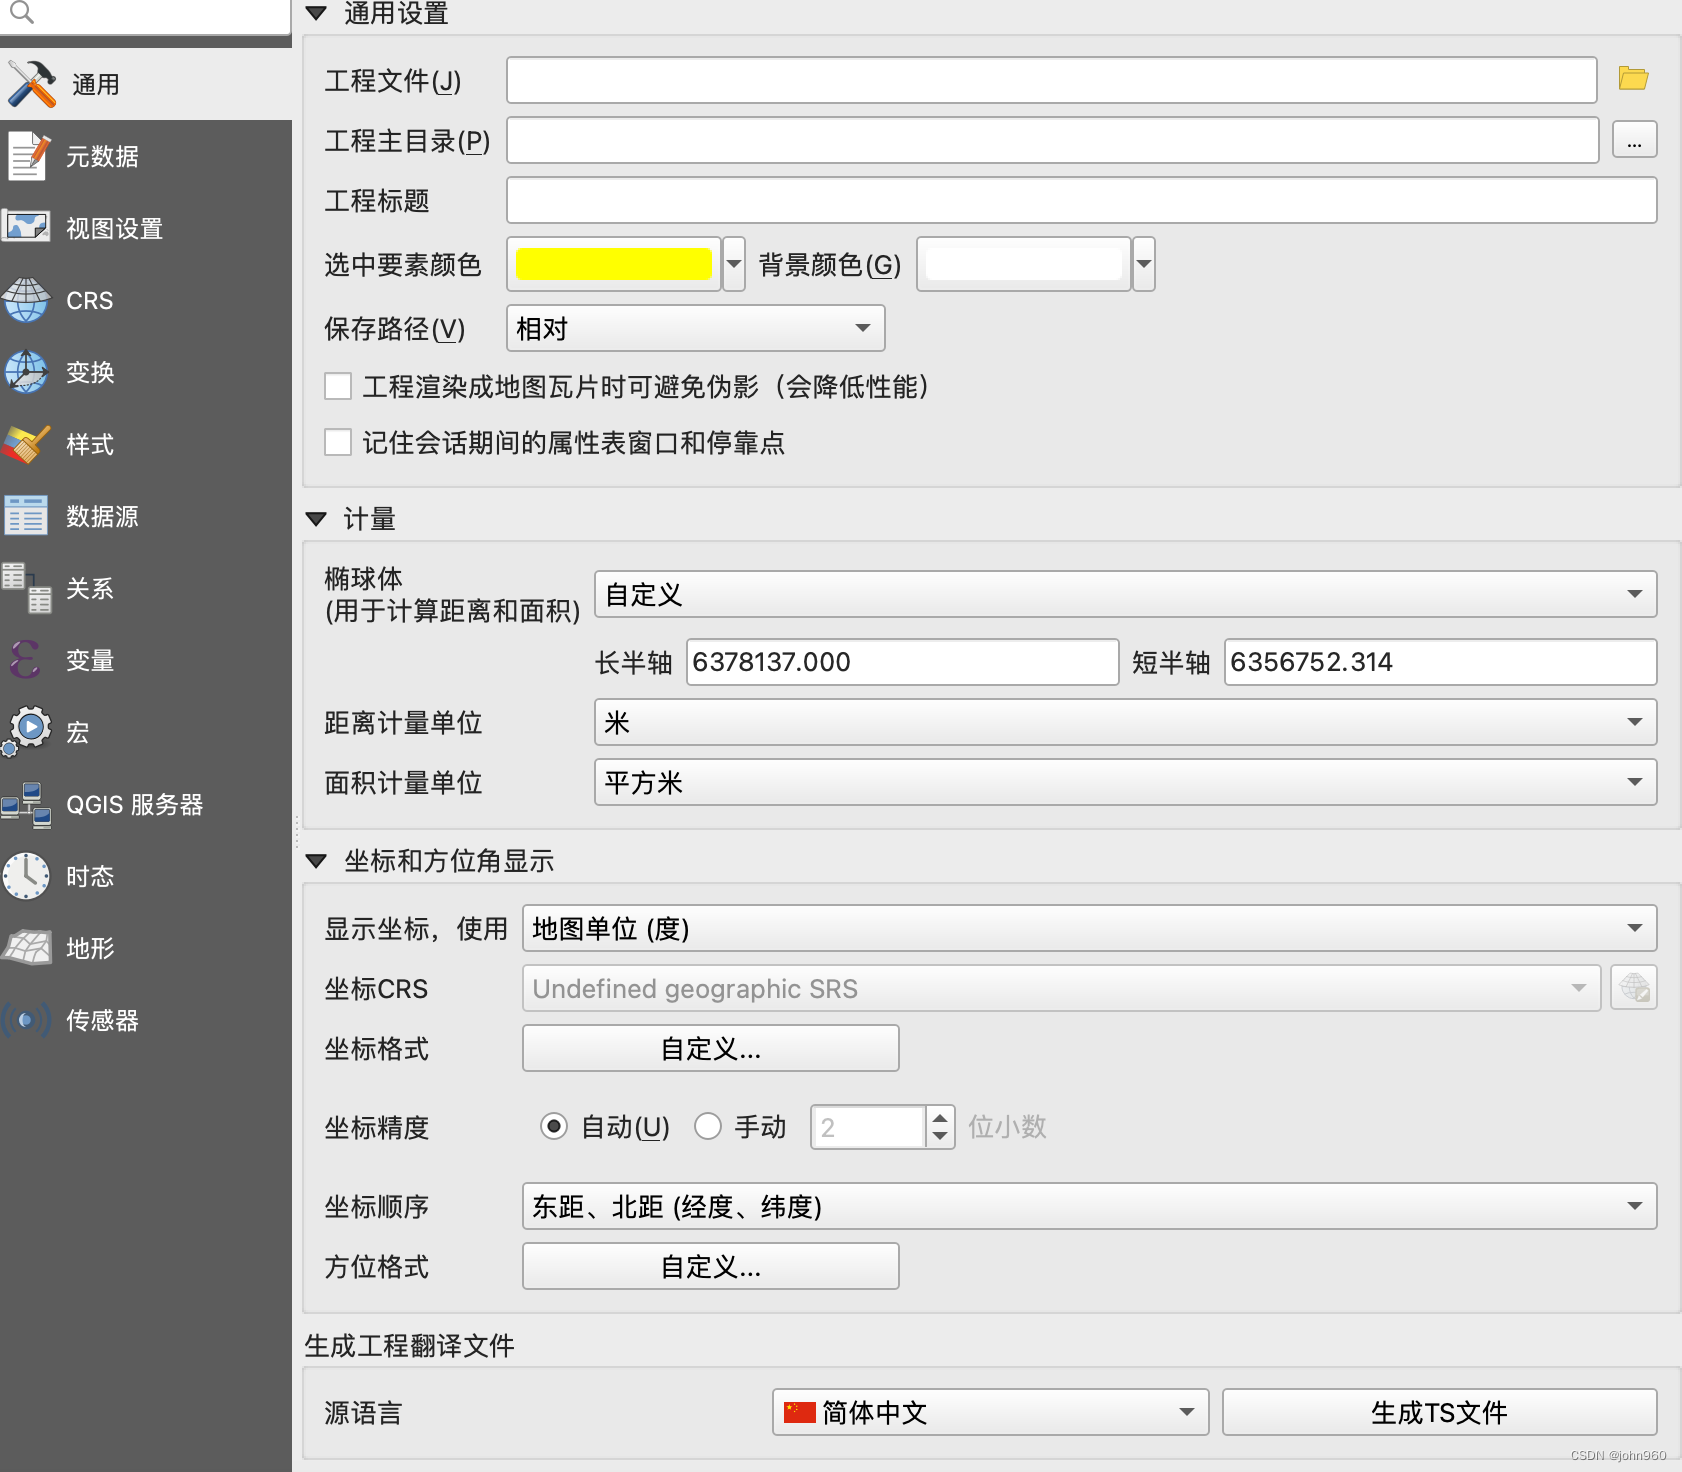Screen dimensions: 1682x1472
Task: Select the 关系 relations icon
Action: tap(26, 588)
